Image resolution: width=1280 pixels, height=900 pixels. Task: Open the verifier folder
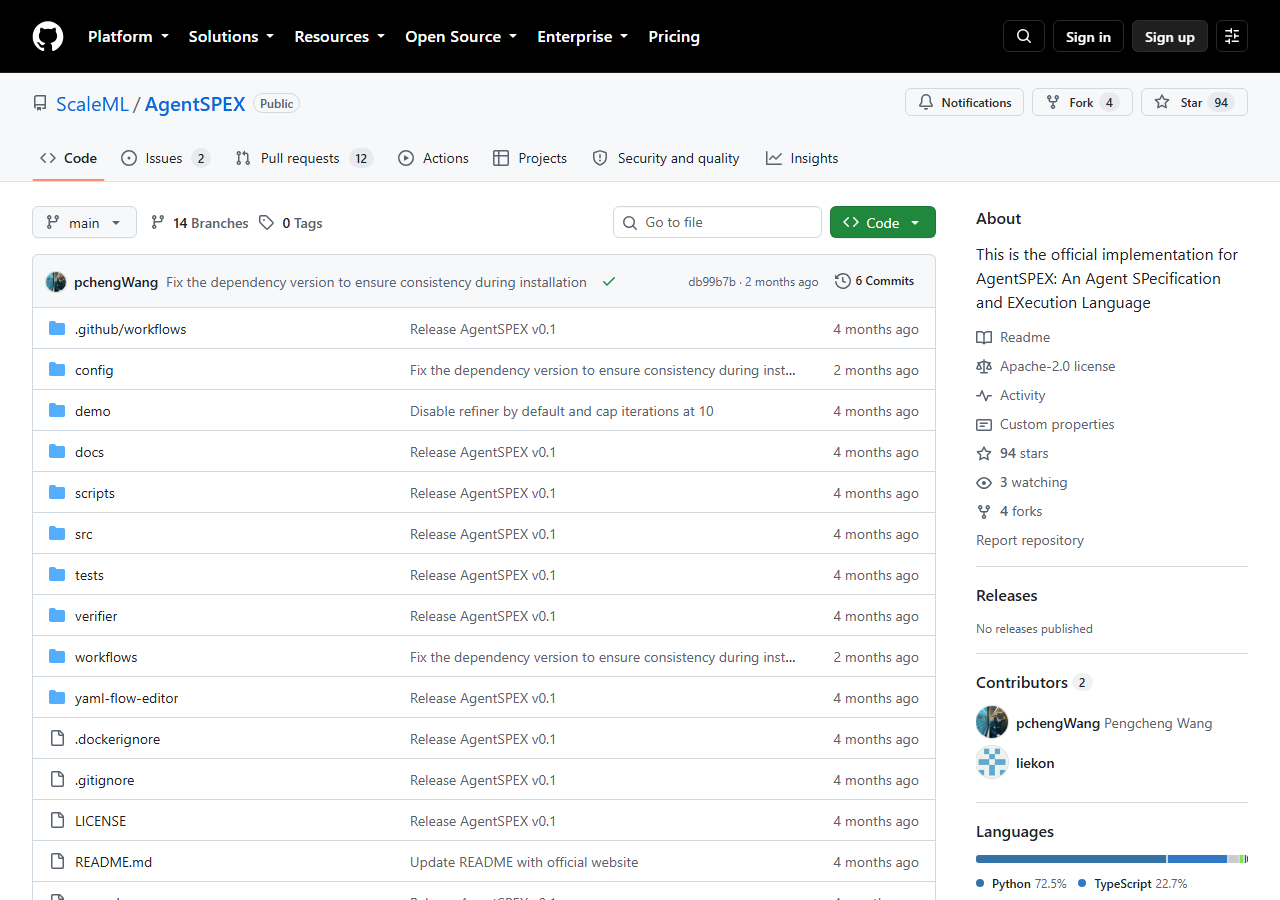[x=96, y=615]
